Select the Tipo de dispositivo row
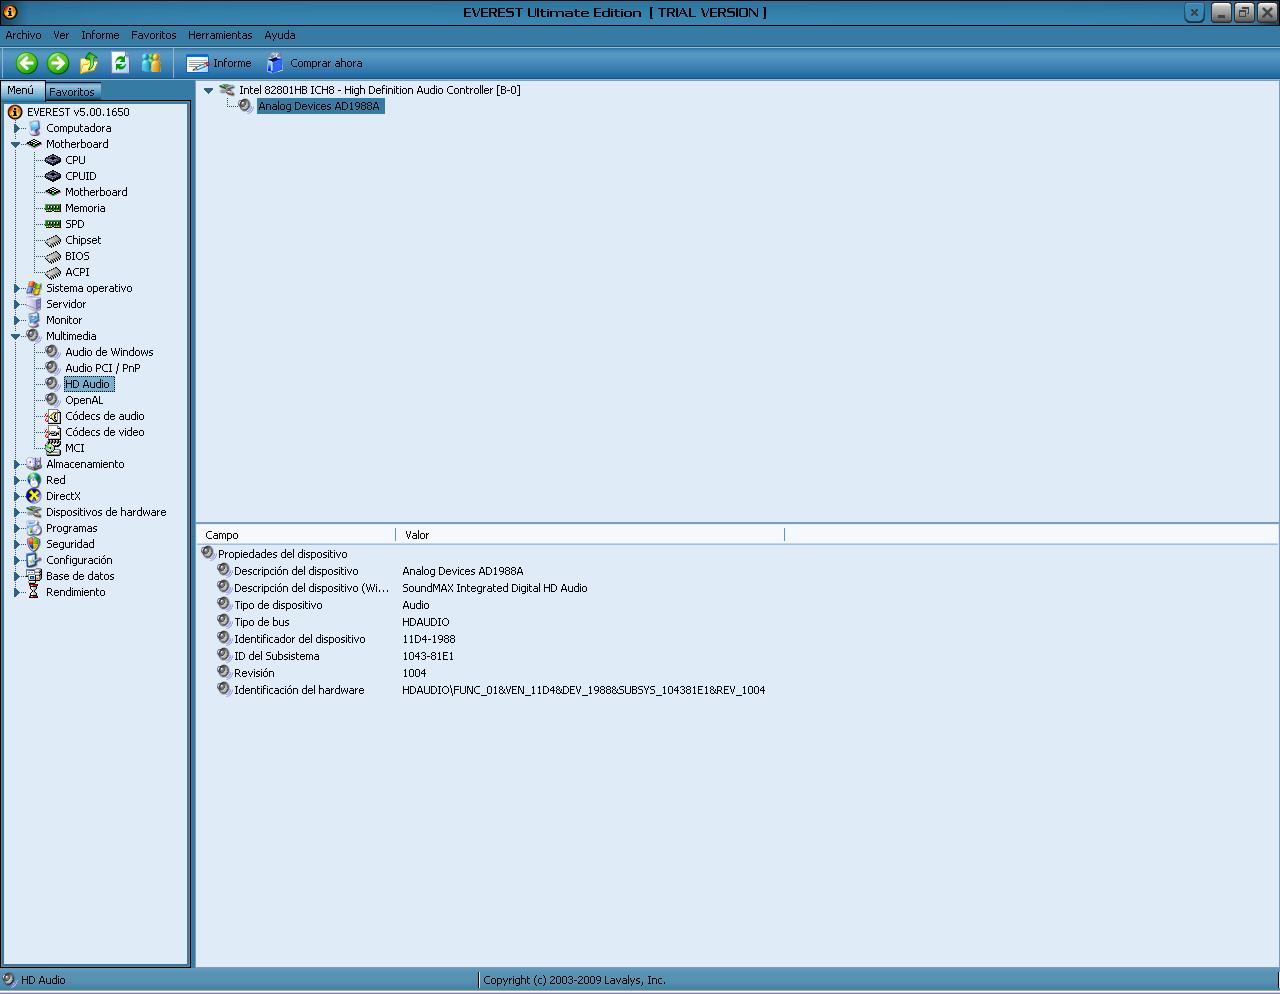The image size is (1280, 994). click(x=278, y=605)
